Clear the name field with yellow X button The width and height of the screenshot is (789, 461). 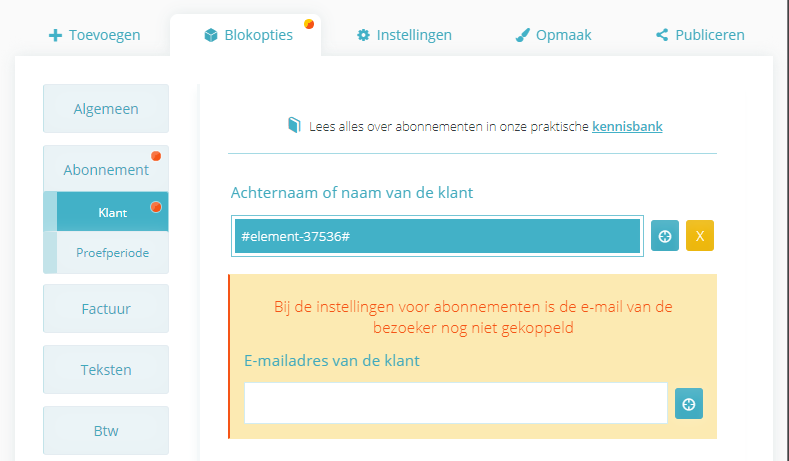(x=700, y=236)
